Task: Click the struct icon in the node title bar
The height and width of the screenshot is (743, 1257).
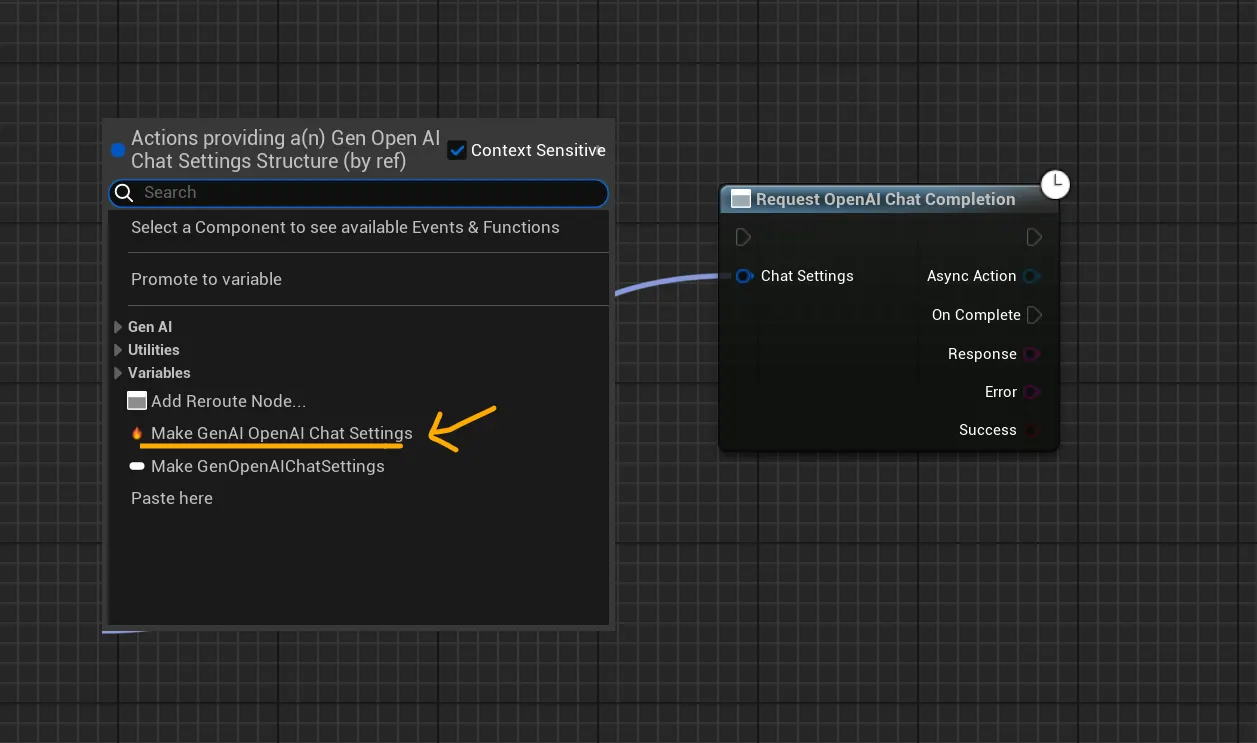Action: pos(740,198)
